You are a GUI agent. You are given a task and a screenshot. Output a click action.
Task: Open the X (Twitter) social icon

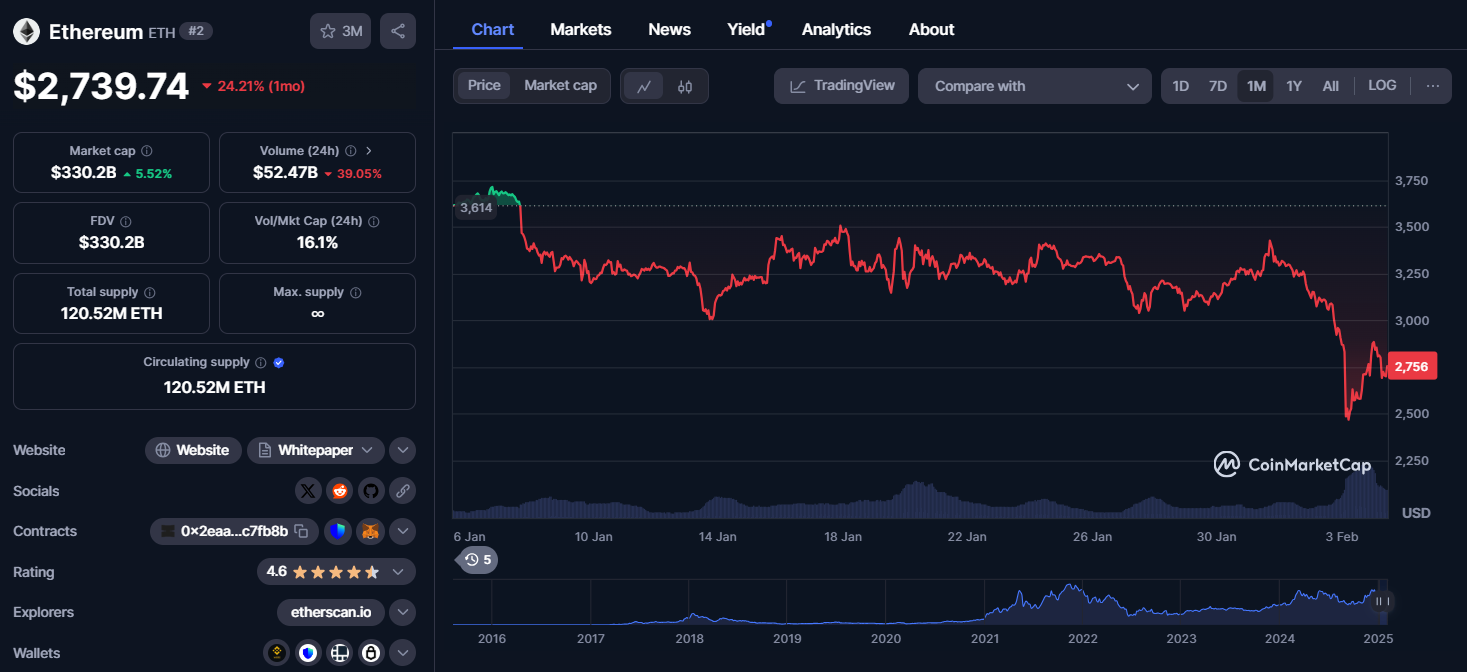(x=308, y=491)
